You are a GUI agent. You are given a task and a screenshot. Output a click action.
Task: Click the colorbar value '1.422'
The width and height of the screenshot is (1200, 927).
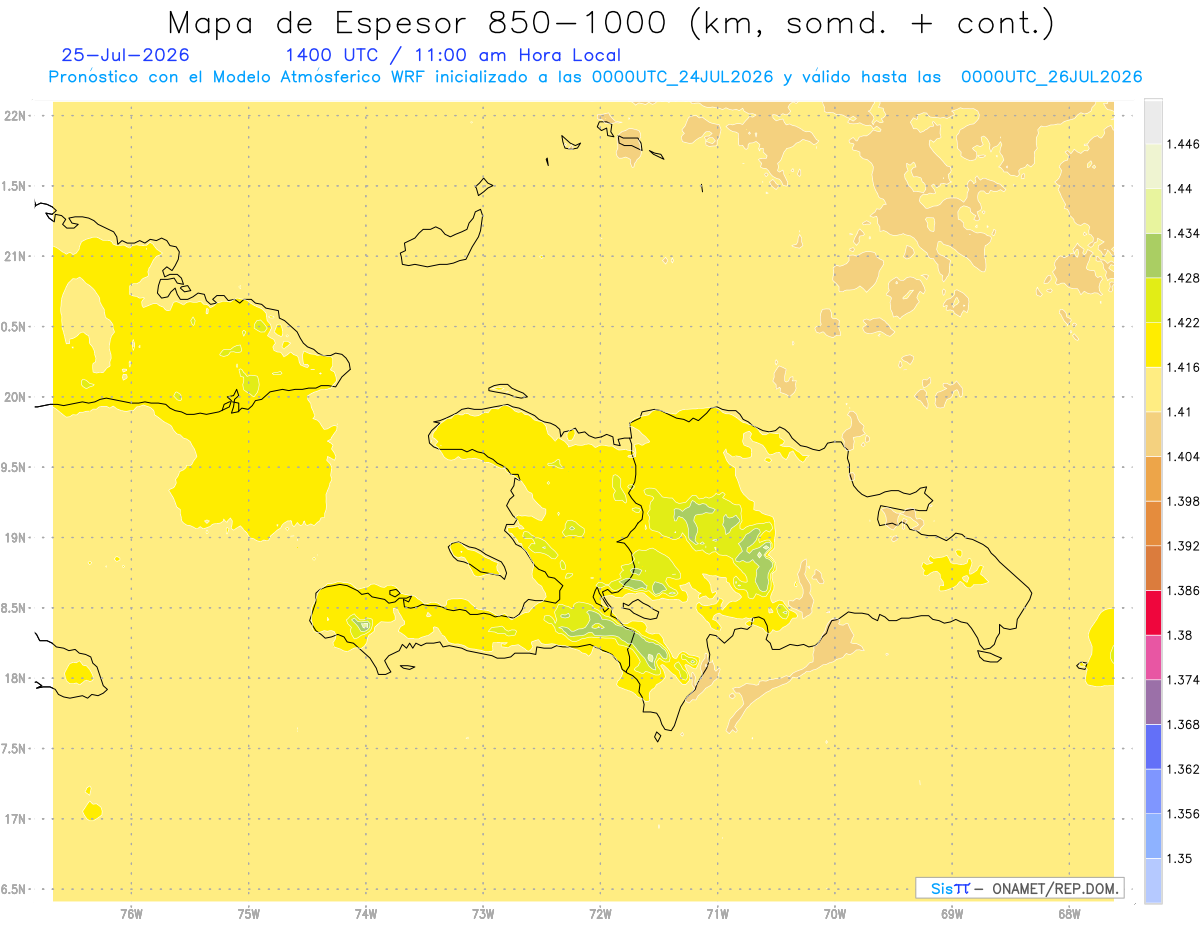pyautogui.click(x=1183, y=323)
